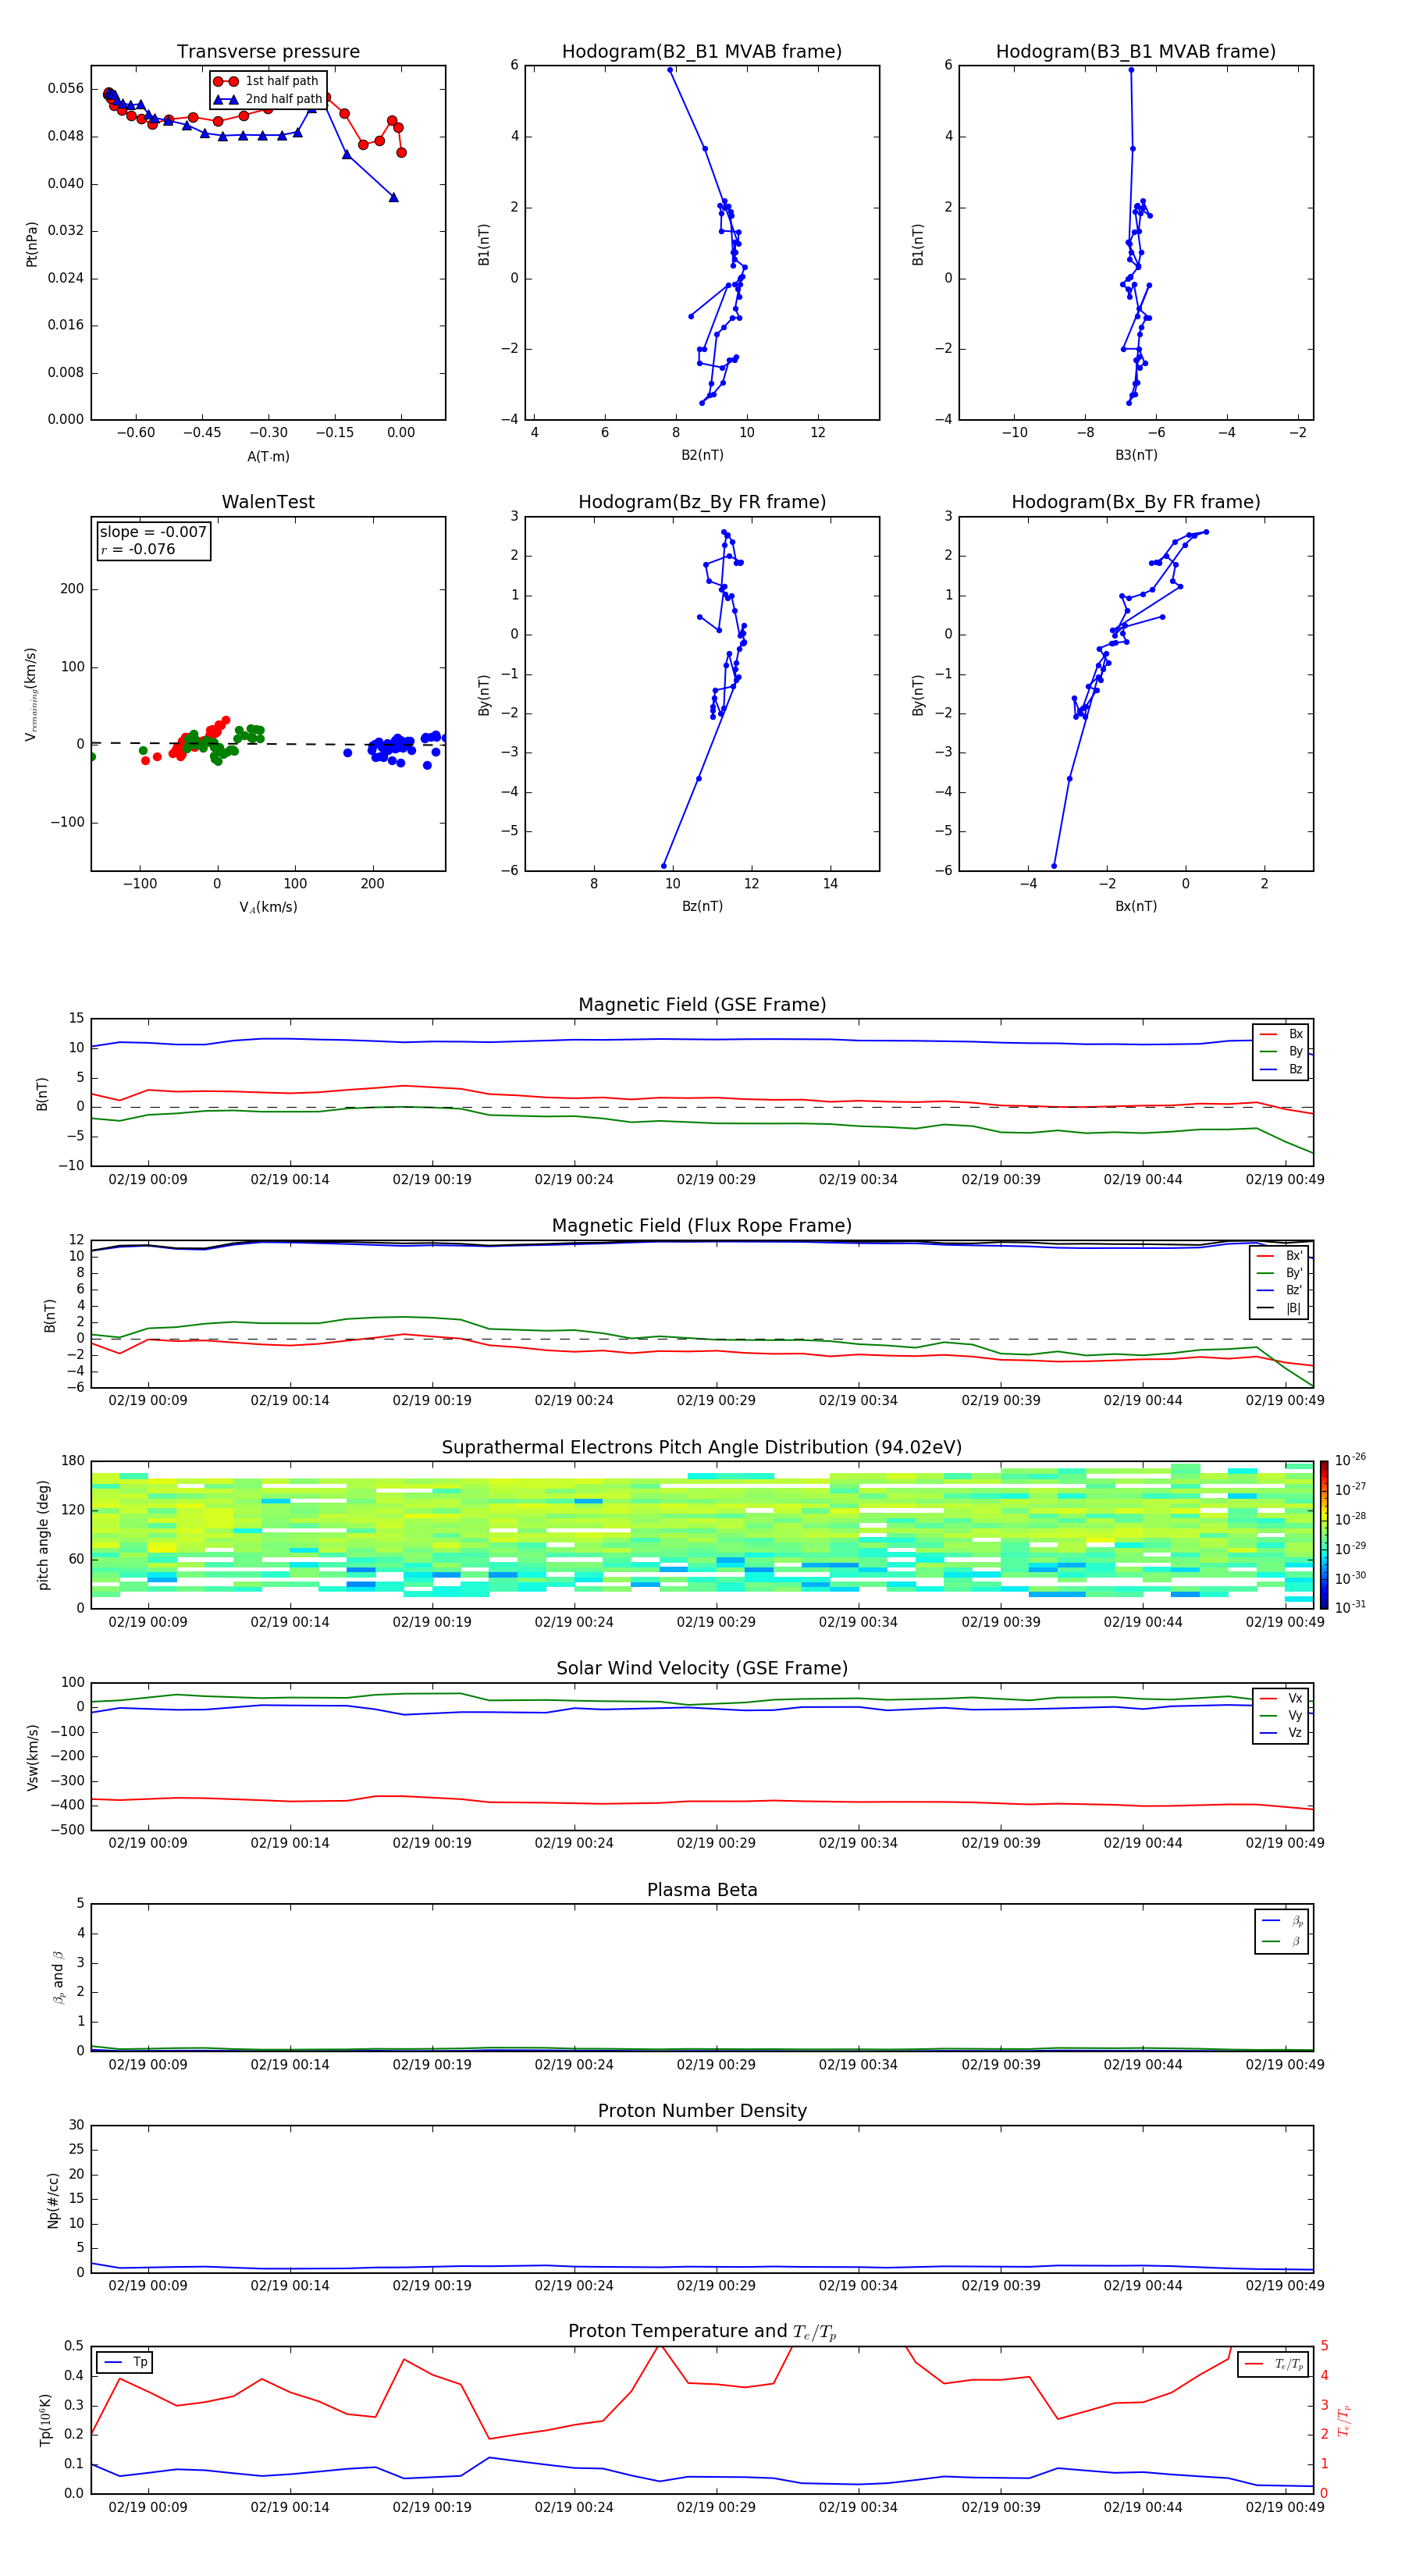Viewport: 1405px width, 2576px height.
Task: Click the 'A(T·m)' x-axis label
Action: (268, 456)
